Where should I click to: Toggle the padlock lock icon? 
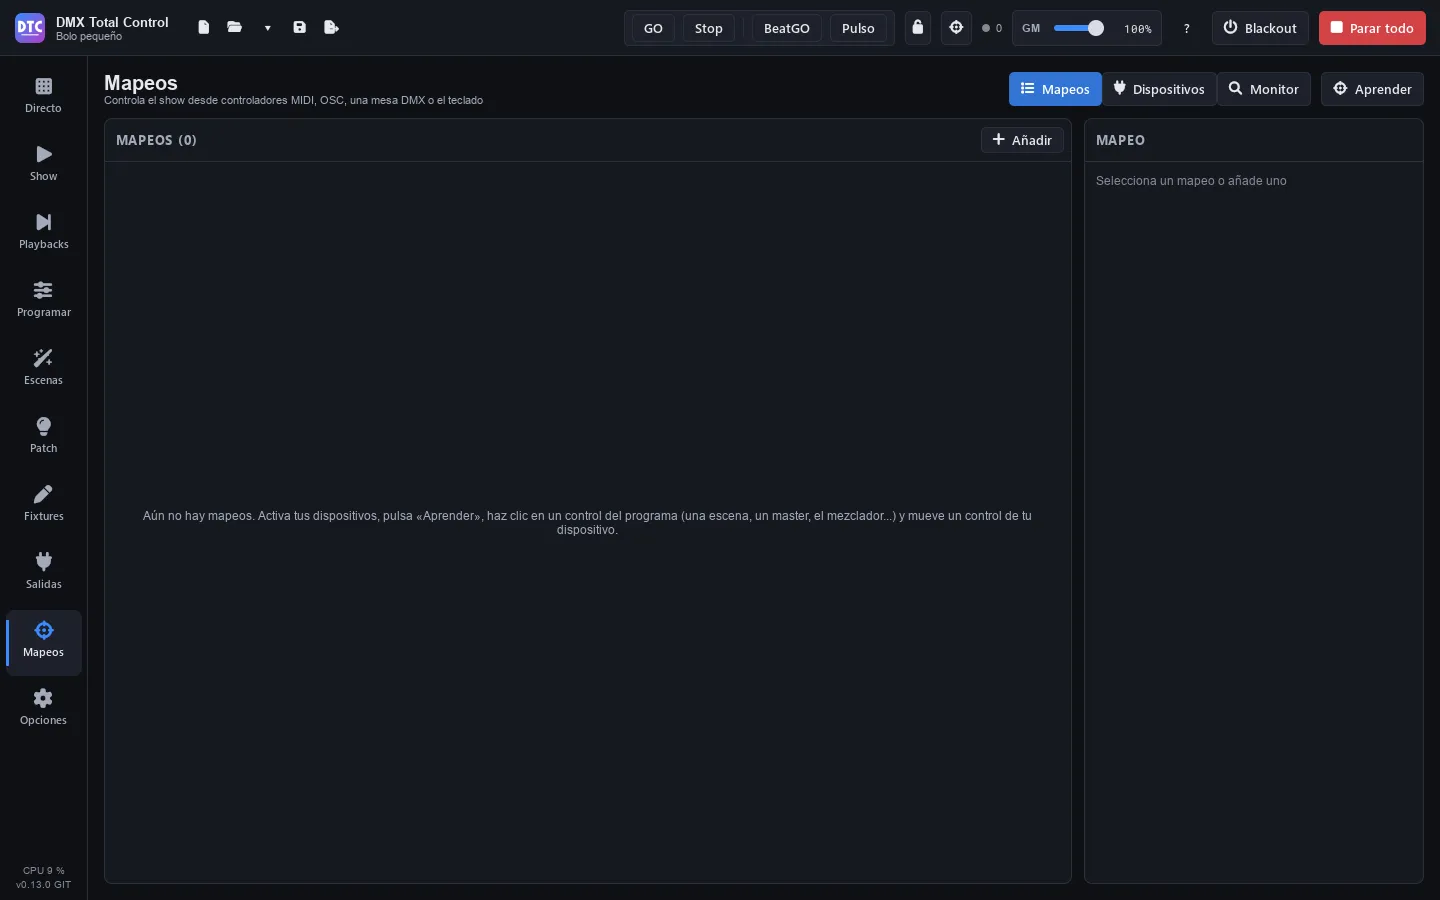pyautogui.click(x=918, y=28)
